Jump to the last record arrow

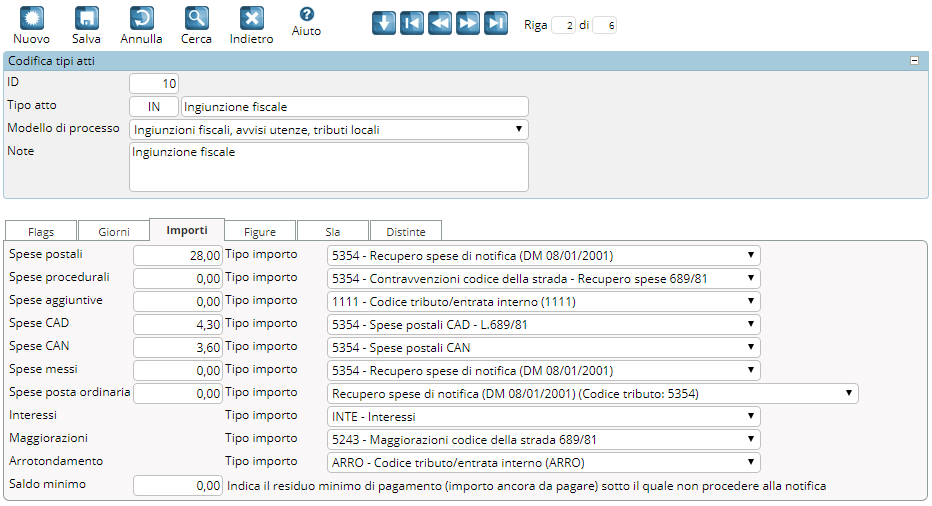pyautogui.click(x=495, y=24)
